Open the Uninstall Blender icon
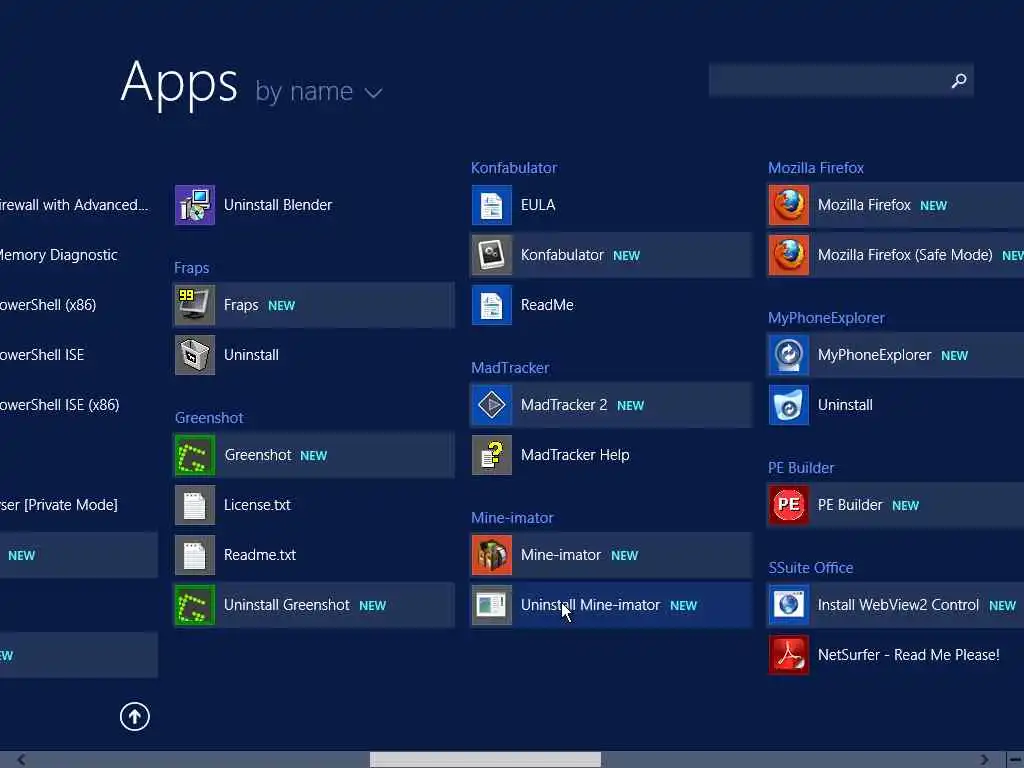This screenshot has height=768, width=1024. tap(195, 205)
